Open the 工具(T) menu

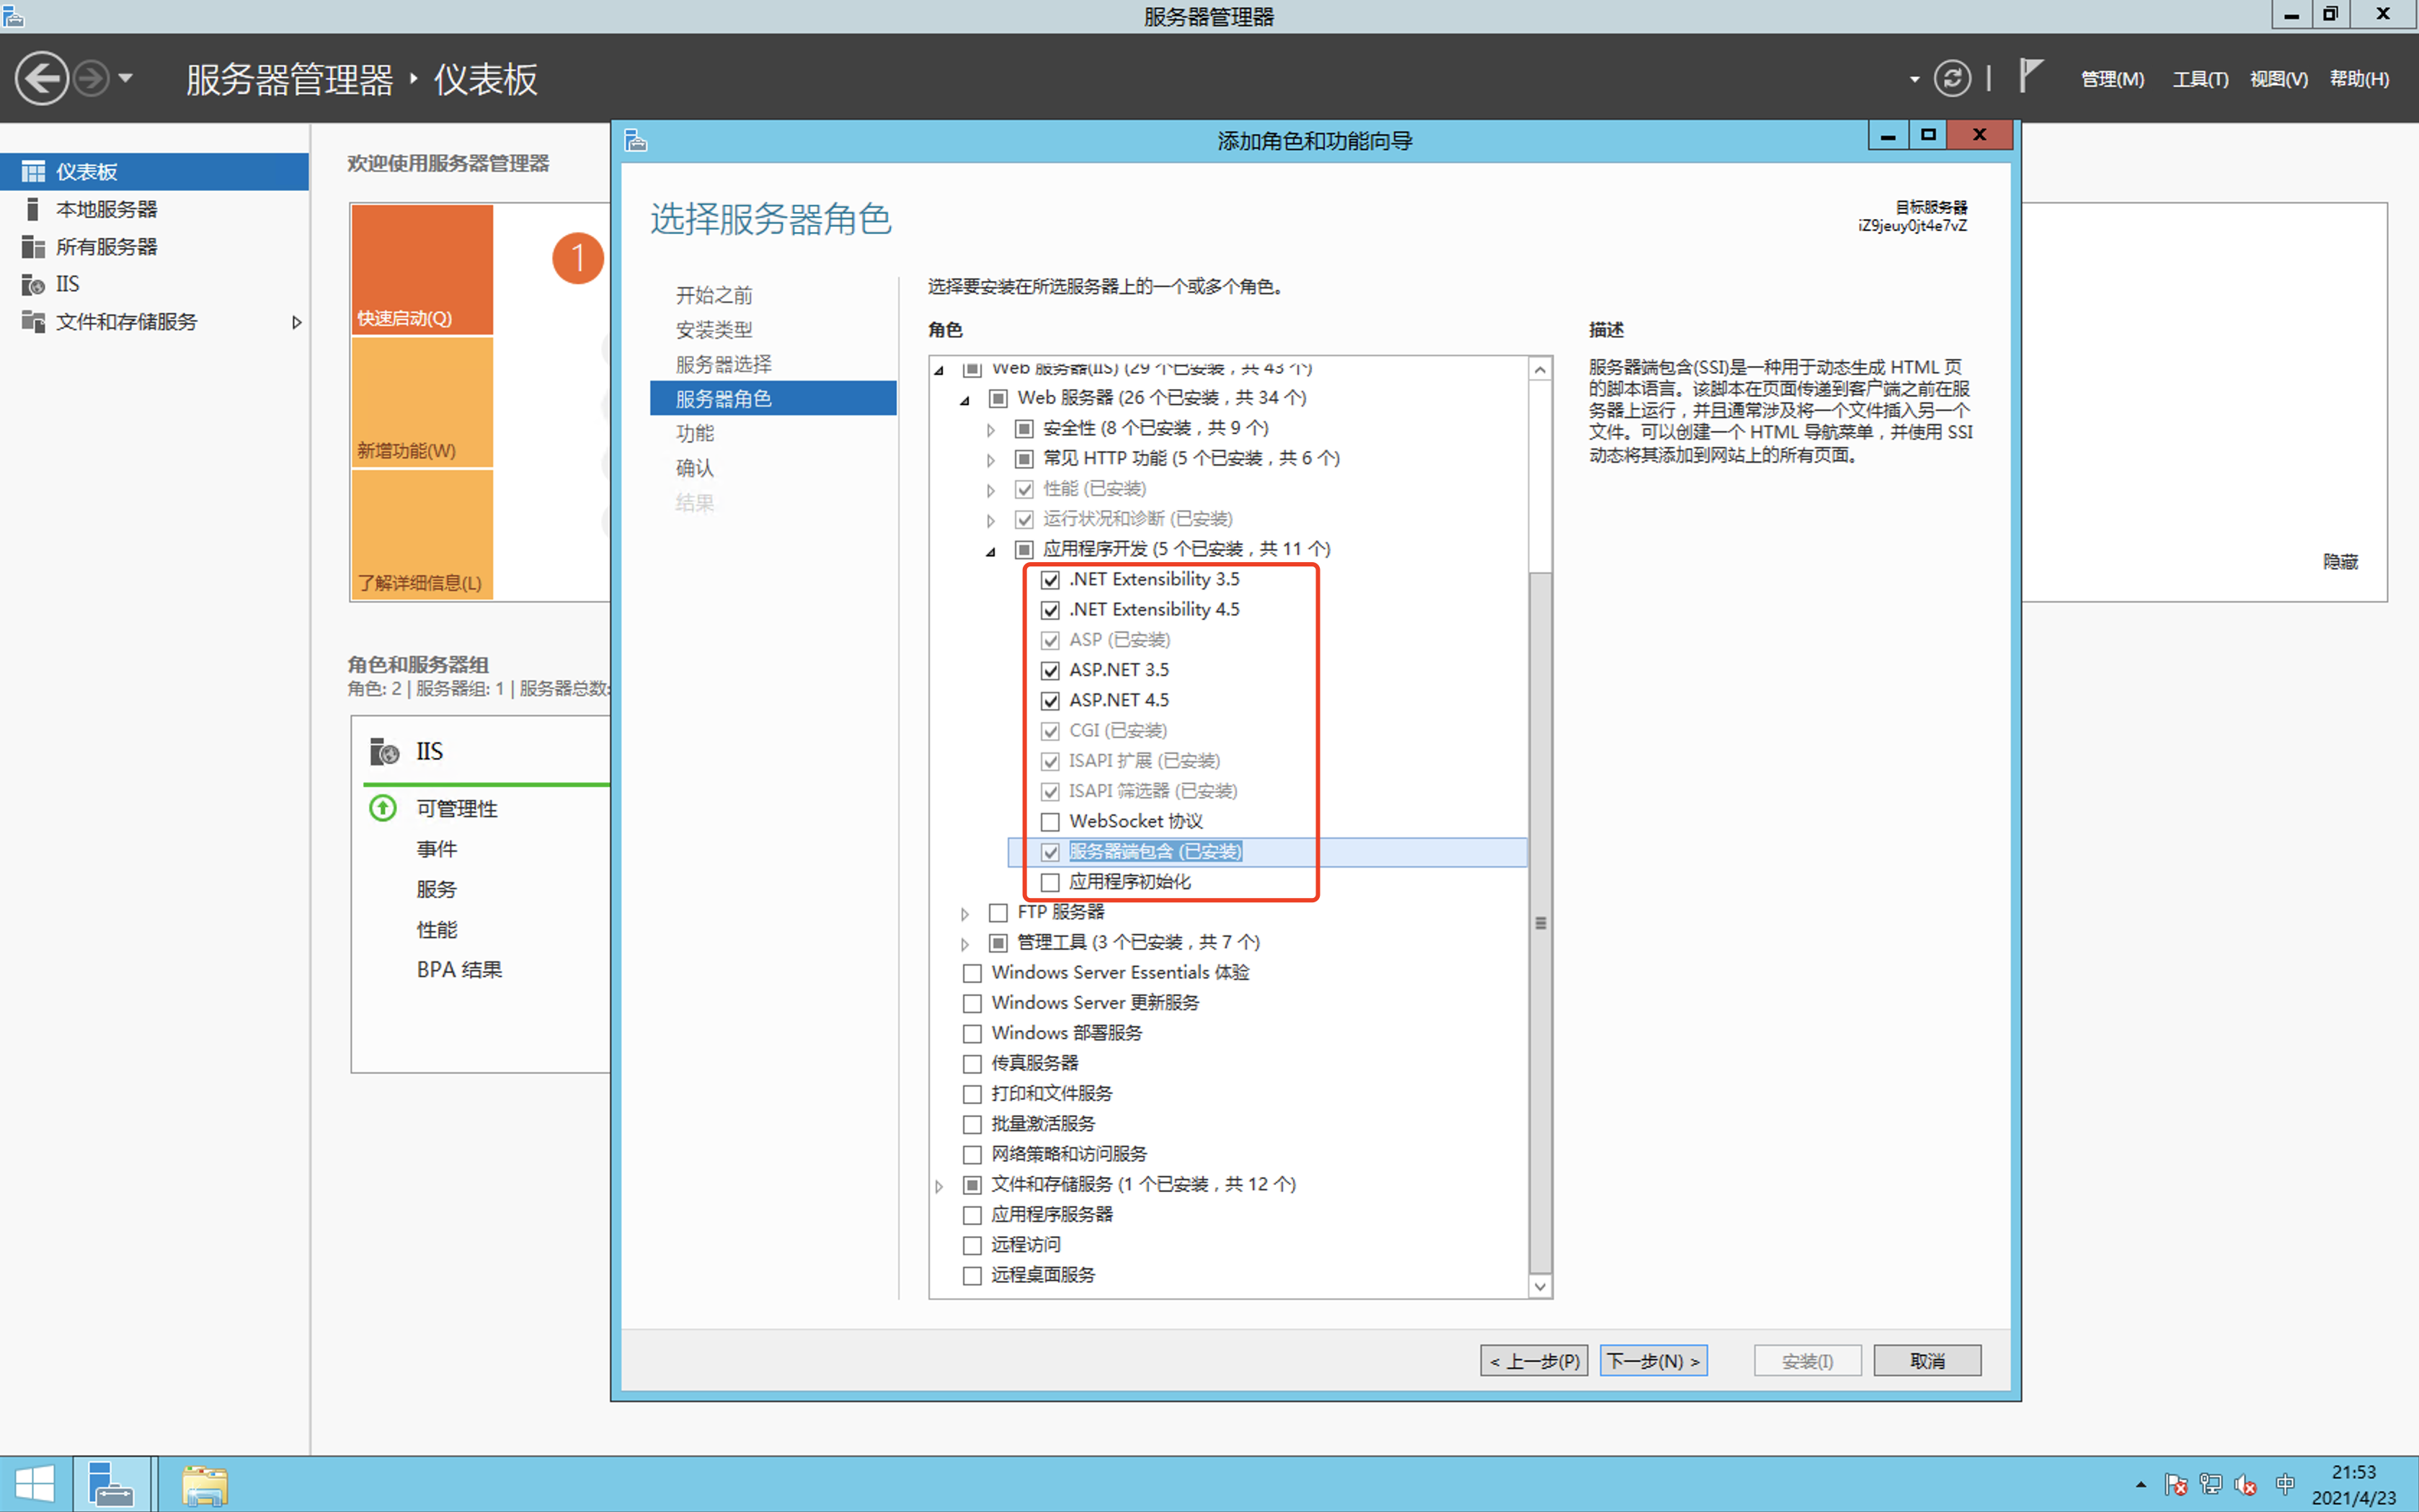2199,79
